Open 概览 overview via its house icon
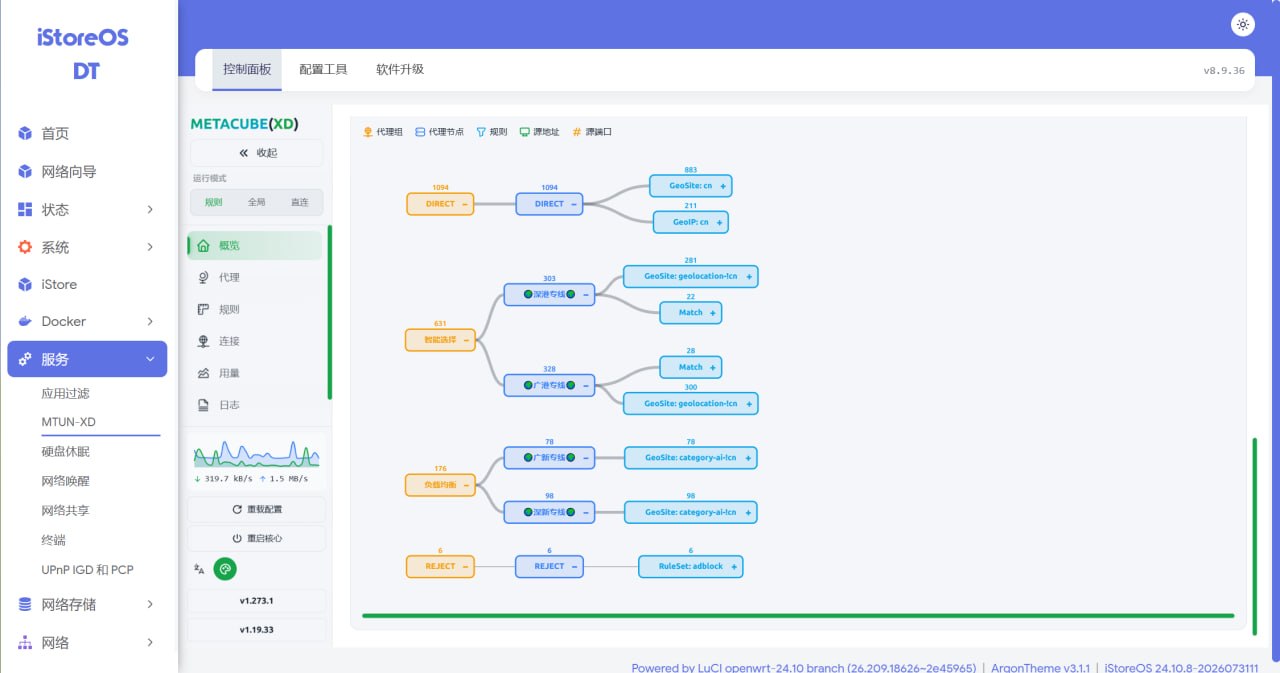Viewport: 1280px width, 673px height. click(203, 245)
